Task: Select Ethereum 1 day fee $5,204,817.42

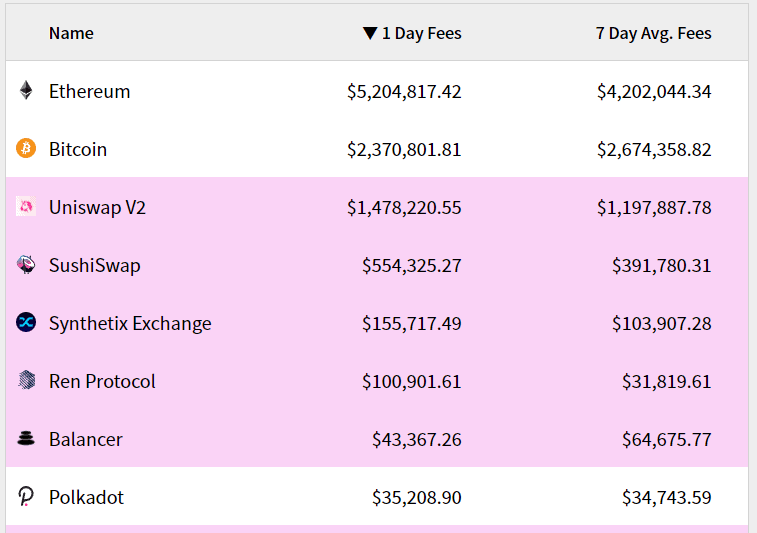Action: [404, 92]
